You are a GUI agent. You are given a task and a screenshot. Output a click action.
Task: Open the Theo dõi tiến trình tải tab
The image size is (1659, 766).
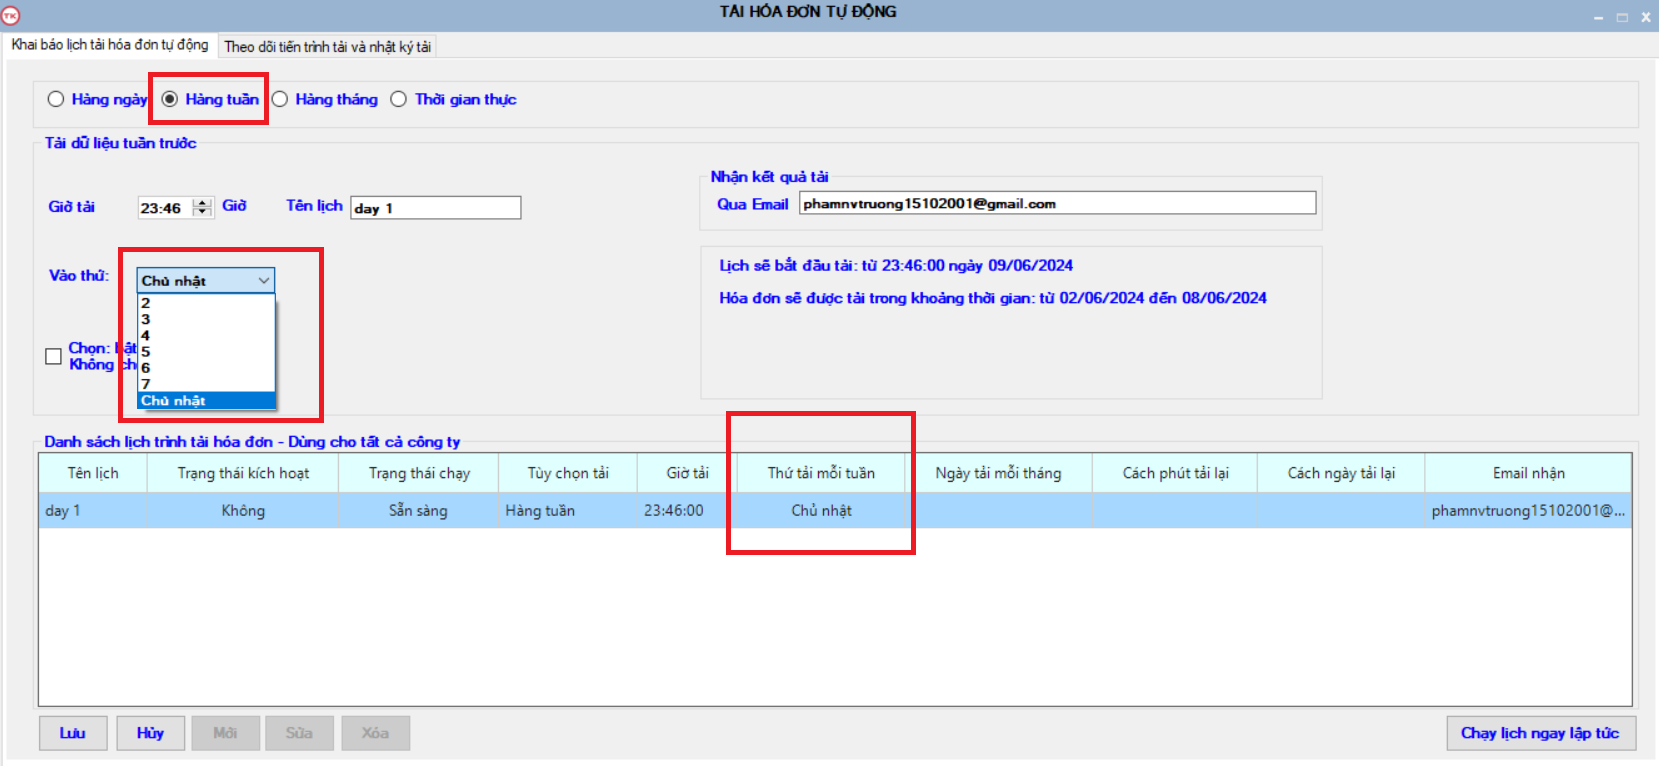(327, 47)
